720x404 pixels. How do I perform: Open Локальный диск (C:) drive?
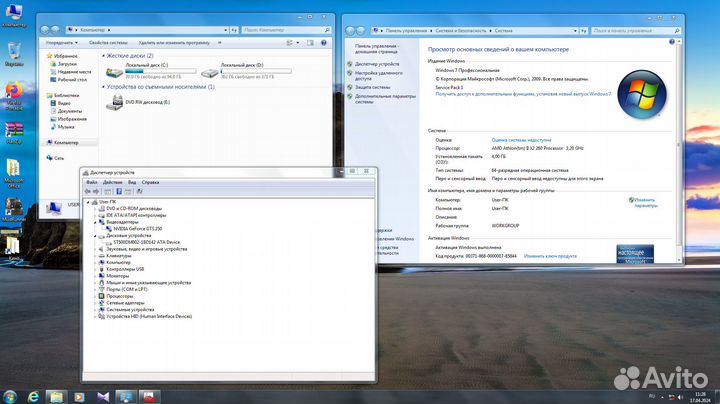[x=150, y=72]
